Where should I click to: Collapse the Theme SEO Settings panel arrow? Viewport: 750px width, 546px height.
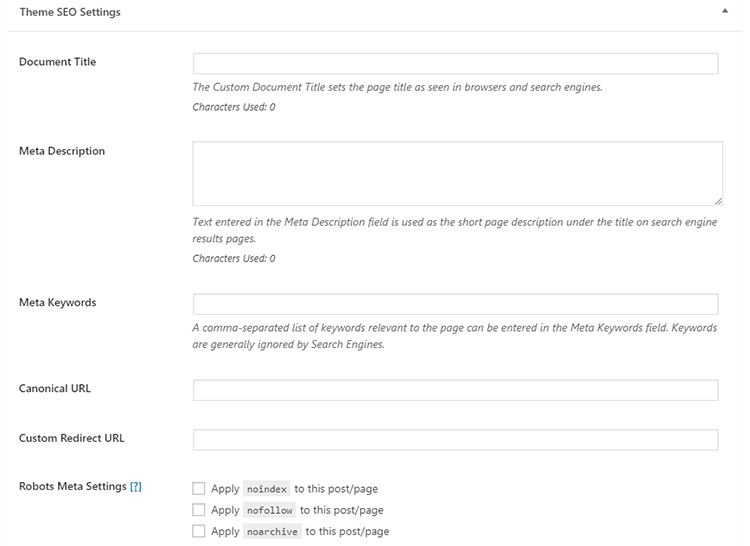(x=725, y=11)
